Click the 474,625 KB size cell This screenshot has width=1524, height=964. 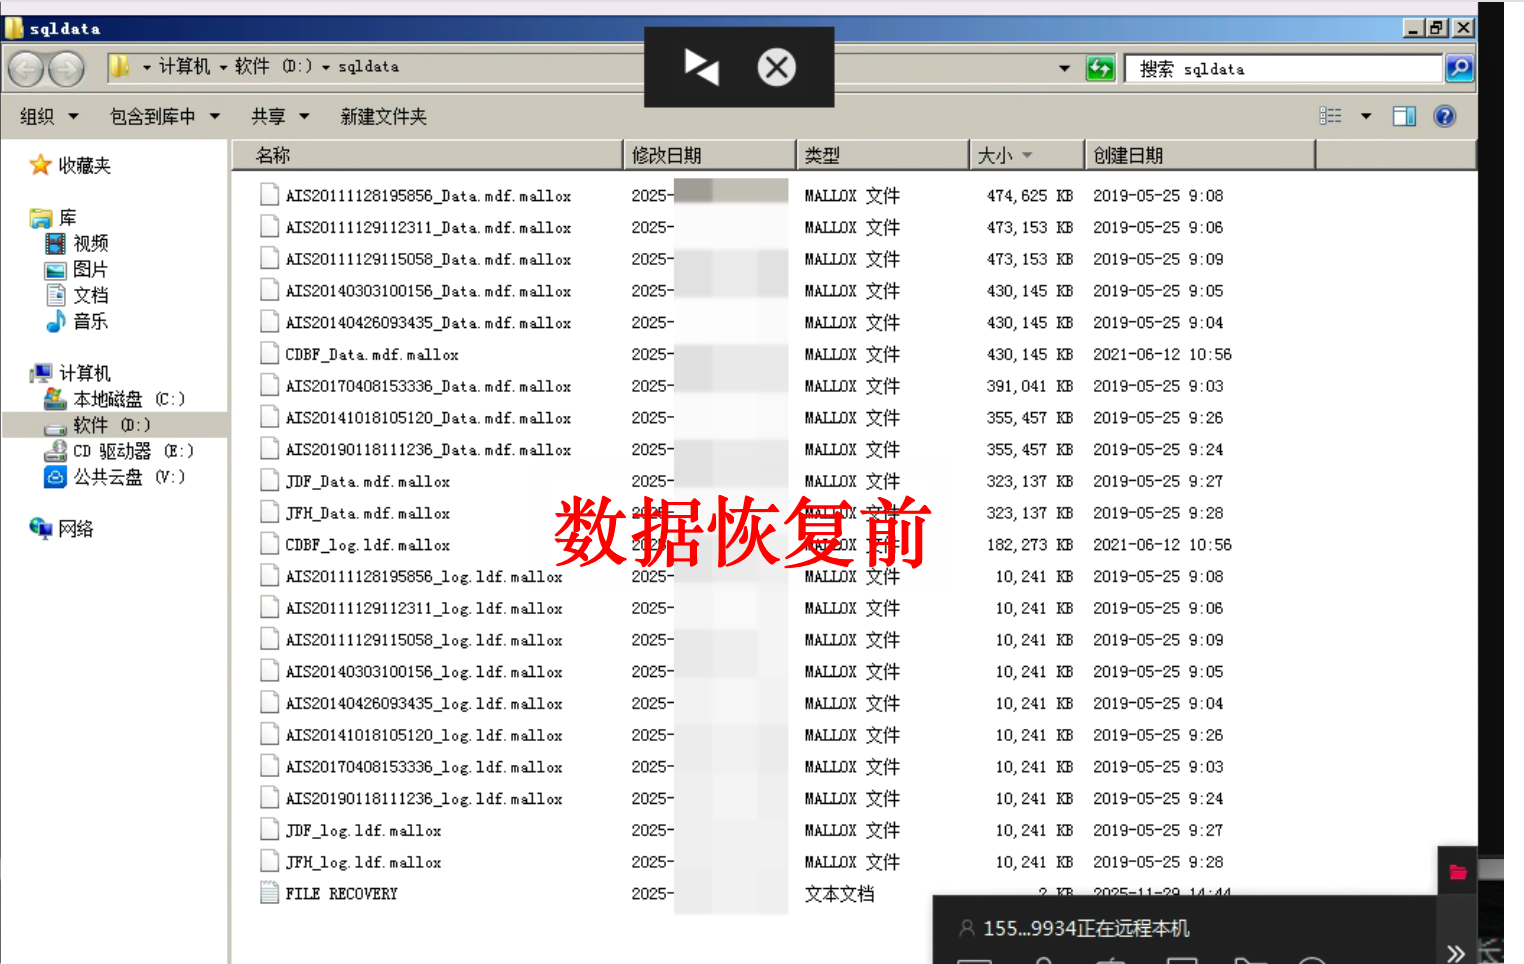click(x=1029, y=196)
